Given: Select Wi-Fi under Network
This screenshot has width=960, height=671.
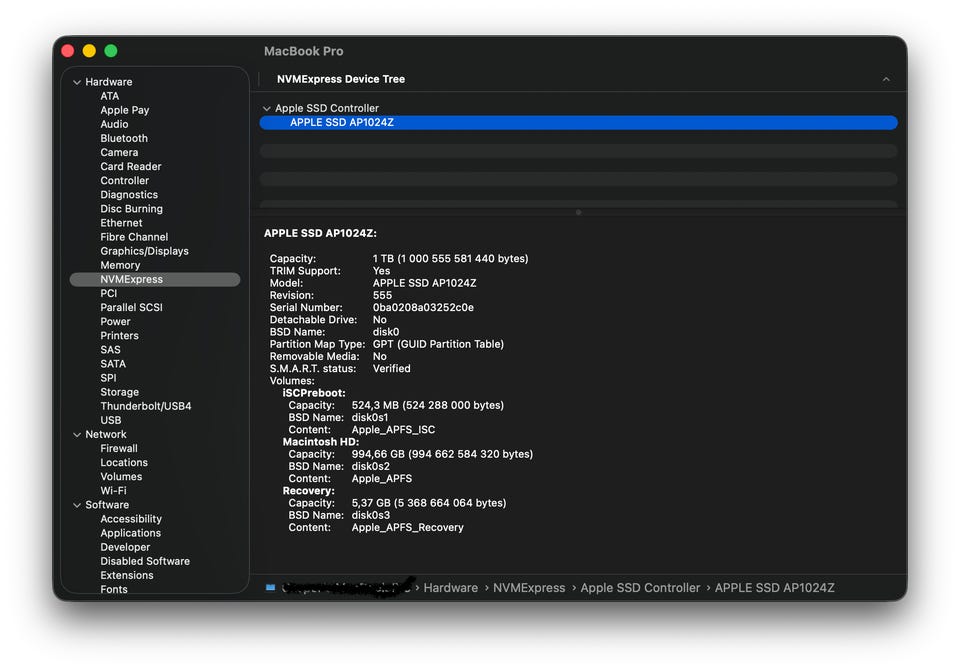Looking at the screenshot, I should pyautogui.click(x=113, y=491).
